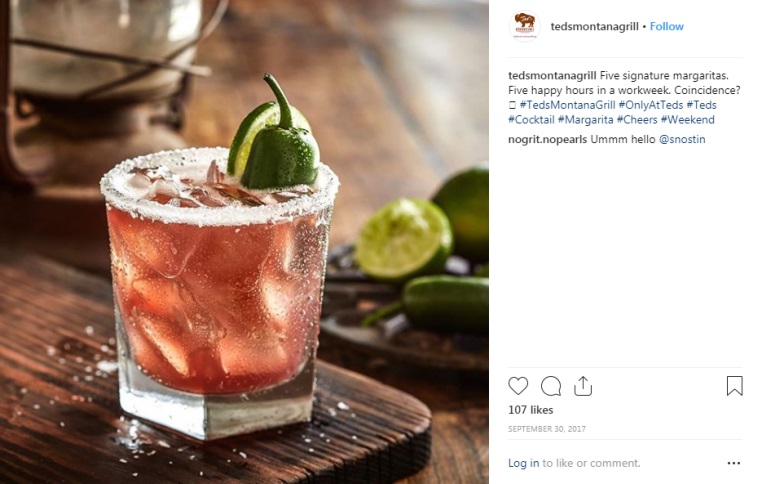Like the post with the heart icon
Viewport: 762px width, 484px height.
518,386
